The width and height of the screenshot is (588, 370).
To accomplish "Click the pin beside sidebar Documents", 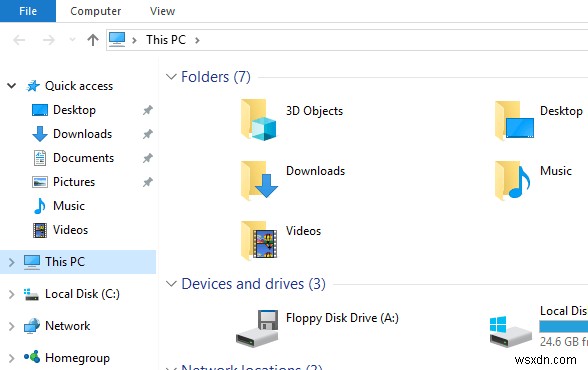I will 147,158.
